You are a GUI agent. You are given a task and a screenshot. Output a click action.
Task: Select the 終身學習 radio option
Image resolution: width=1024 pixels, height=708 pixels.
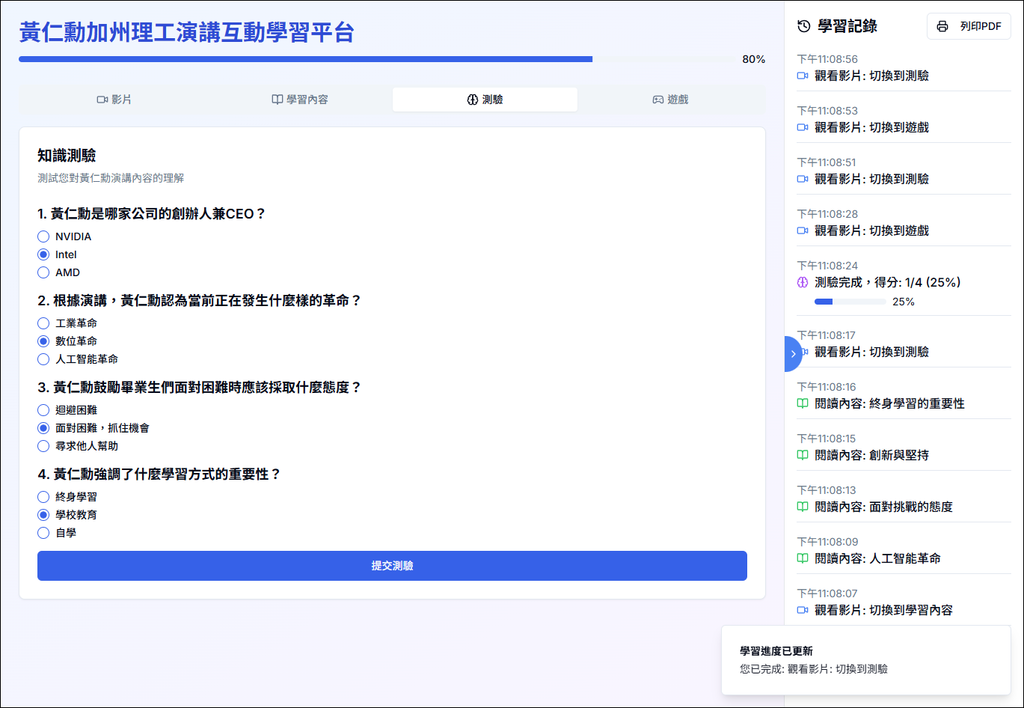click(43, 497)
